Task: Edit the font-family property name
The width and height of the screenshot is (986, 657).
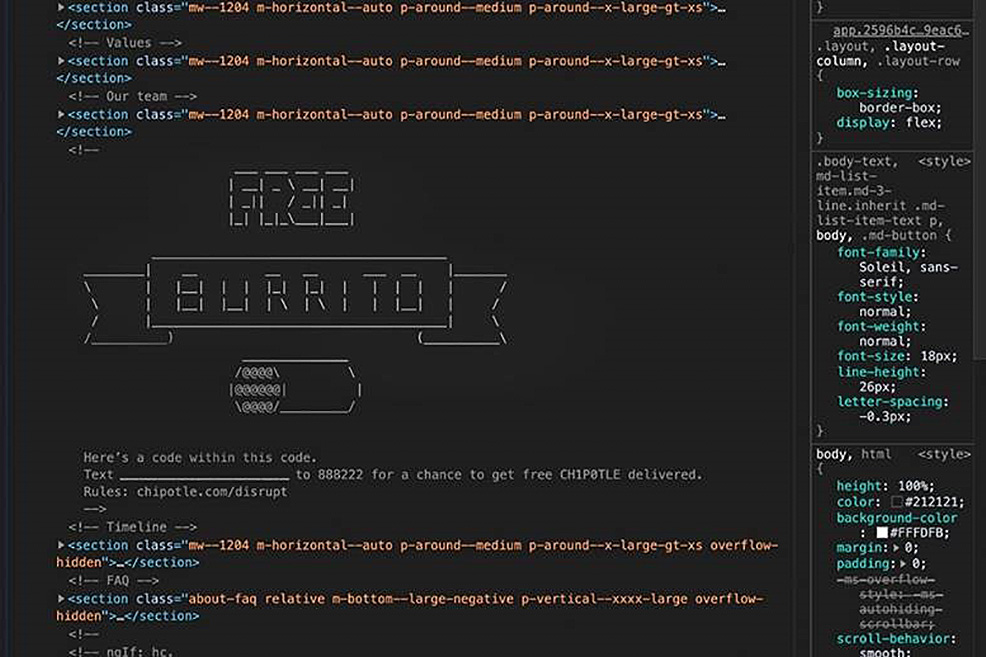Action: coord(878,252)
